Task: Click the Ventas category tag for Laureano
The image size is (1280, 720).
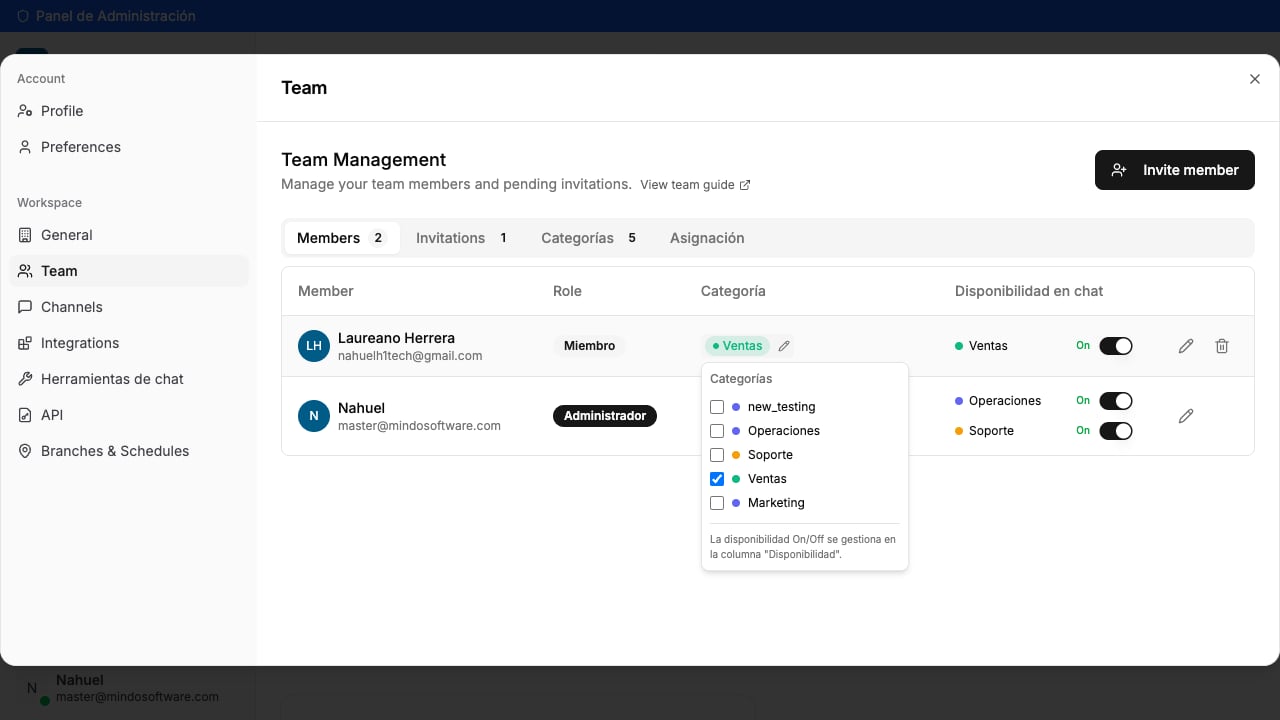Action: 738,346
